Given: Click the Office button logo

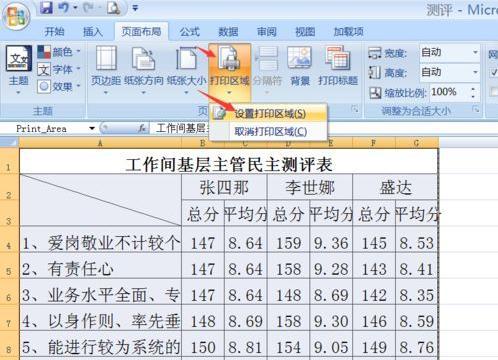Looking at the screenshot, I should point(15,16).
